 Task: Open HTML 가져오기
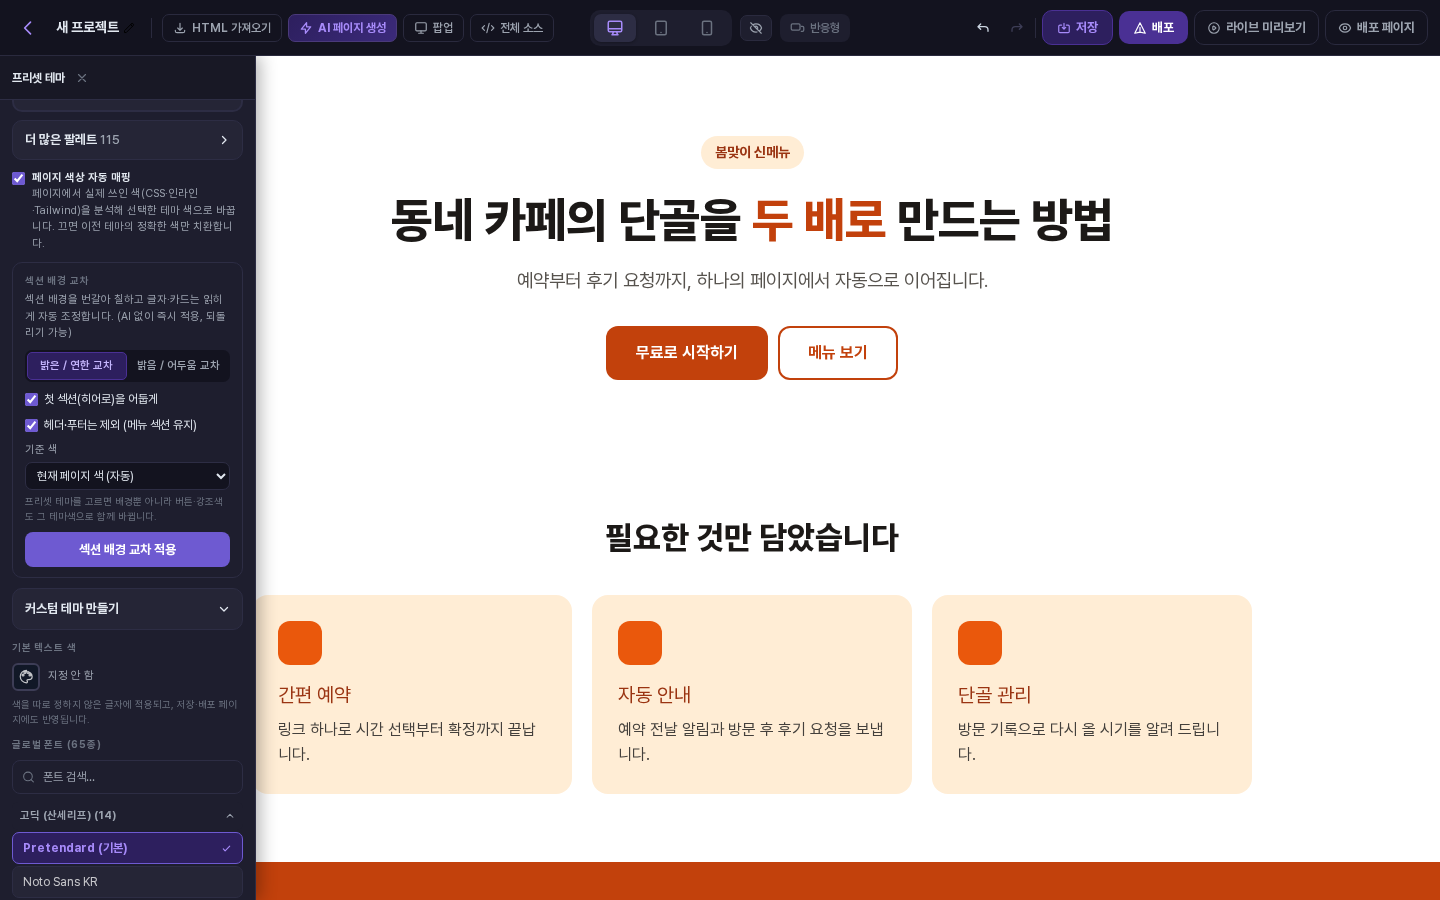(x=222, y=28)
